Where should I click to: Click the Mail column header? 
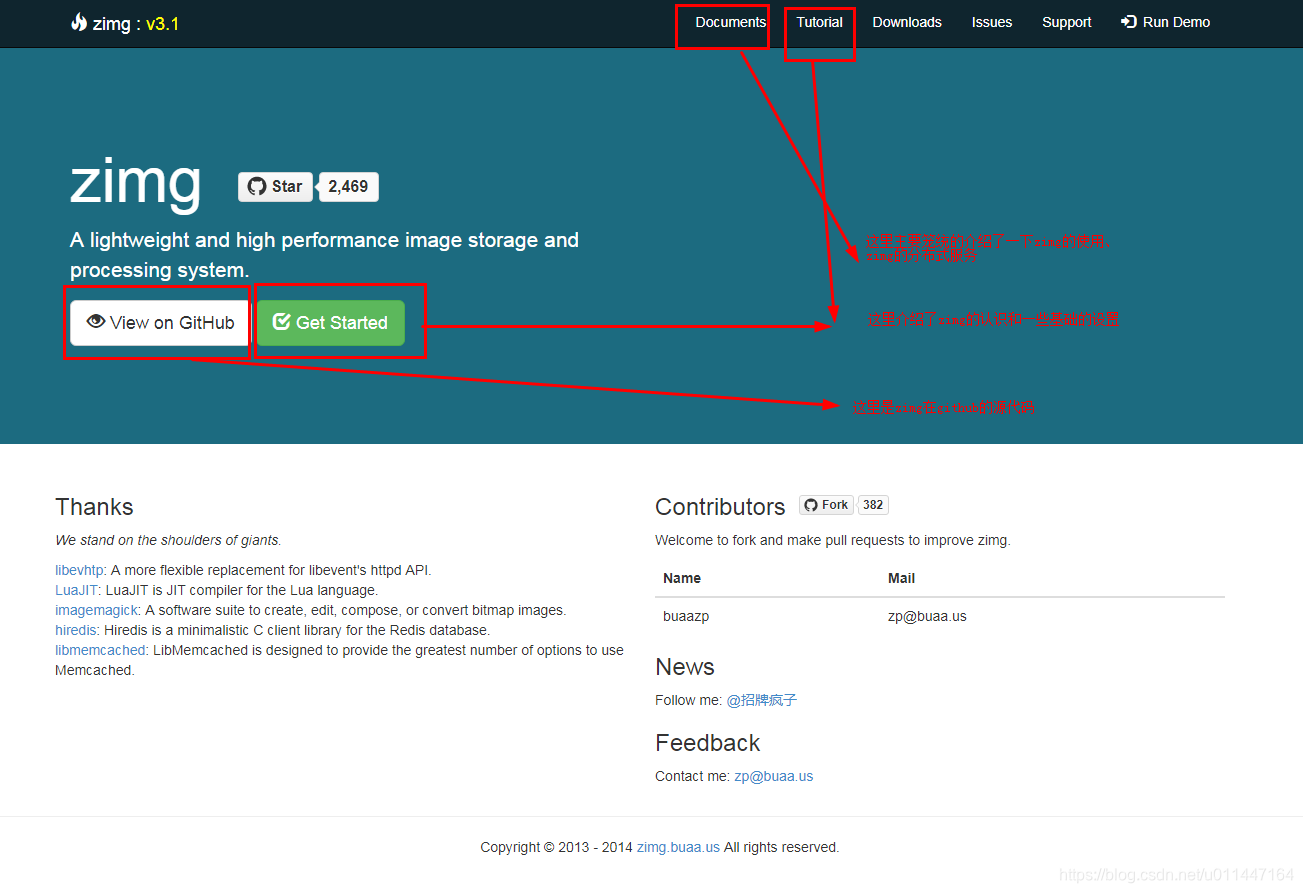point(901,578)
